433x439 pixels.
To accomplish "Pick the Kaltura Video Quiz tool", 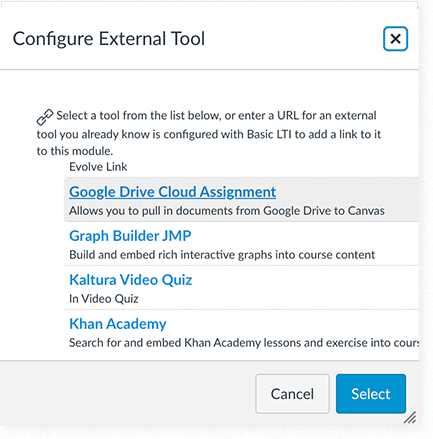I will (130, 280).
